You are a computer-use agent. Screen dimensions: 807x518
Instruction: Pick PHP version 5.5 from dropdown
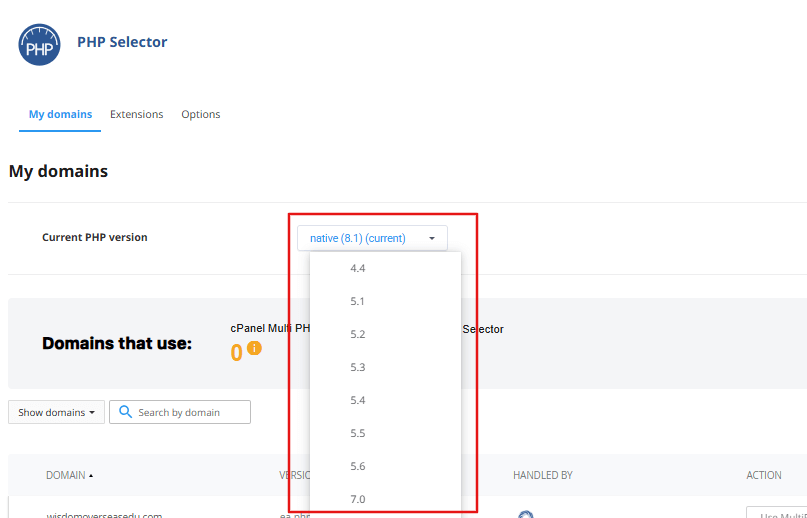pos(358,433)
